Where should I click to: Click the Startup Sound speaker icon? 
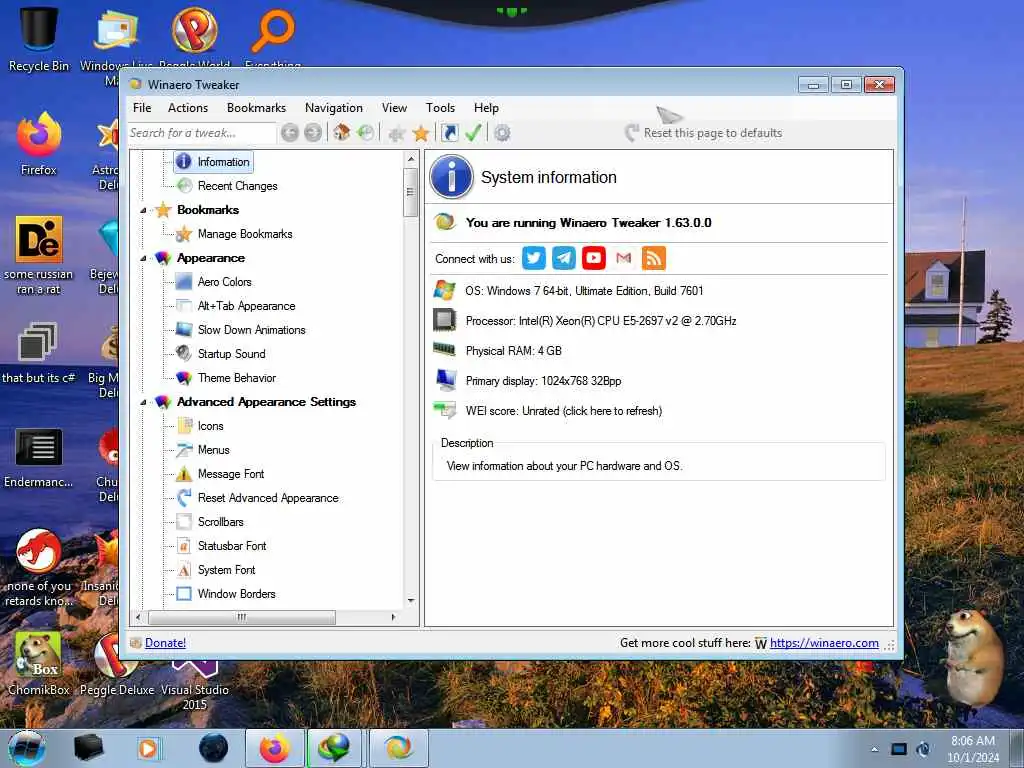coord(184,353)
